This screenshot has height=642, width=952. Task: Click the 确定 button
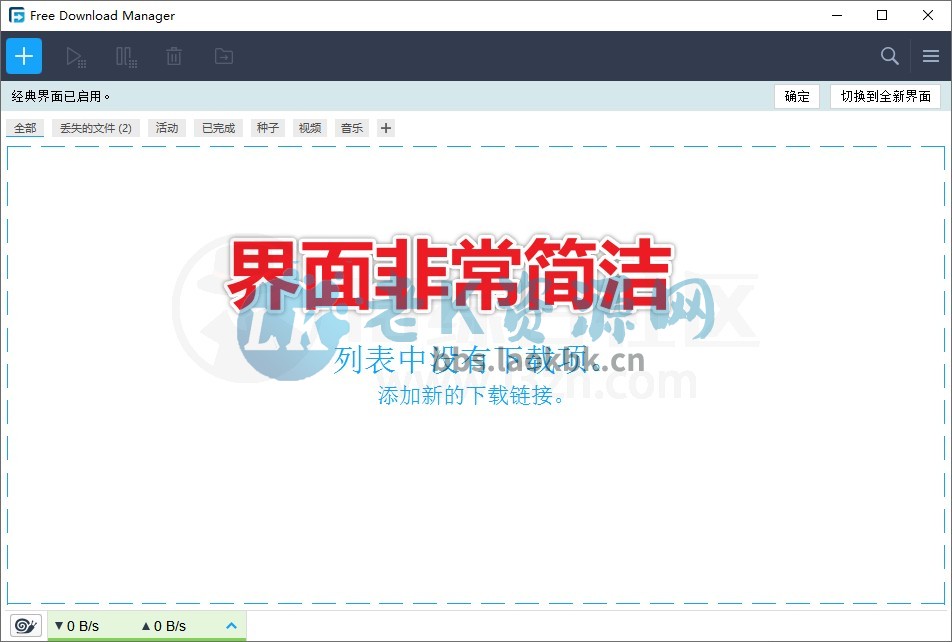[797, 96]
